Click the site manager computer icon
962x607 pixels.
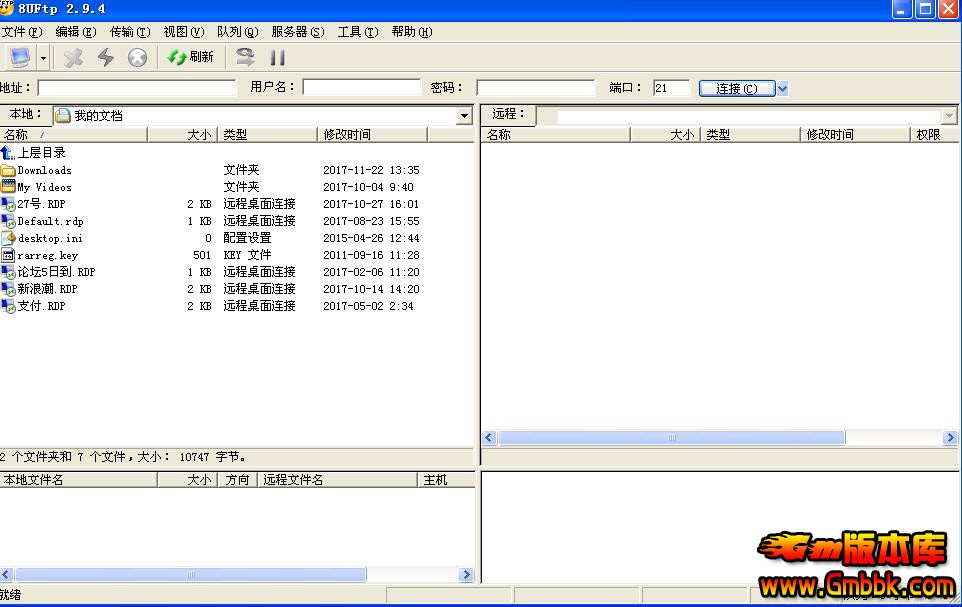(x=18, y=57)
